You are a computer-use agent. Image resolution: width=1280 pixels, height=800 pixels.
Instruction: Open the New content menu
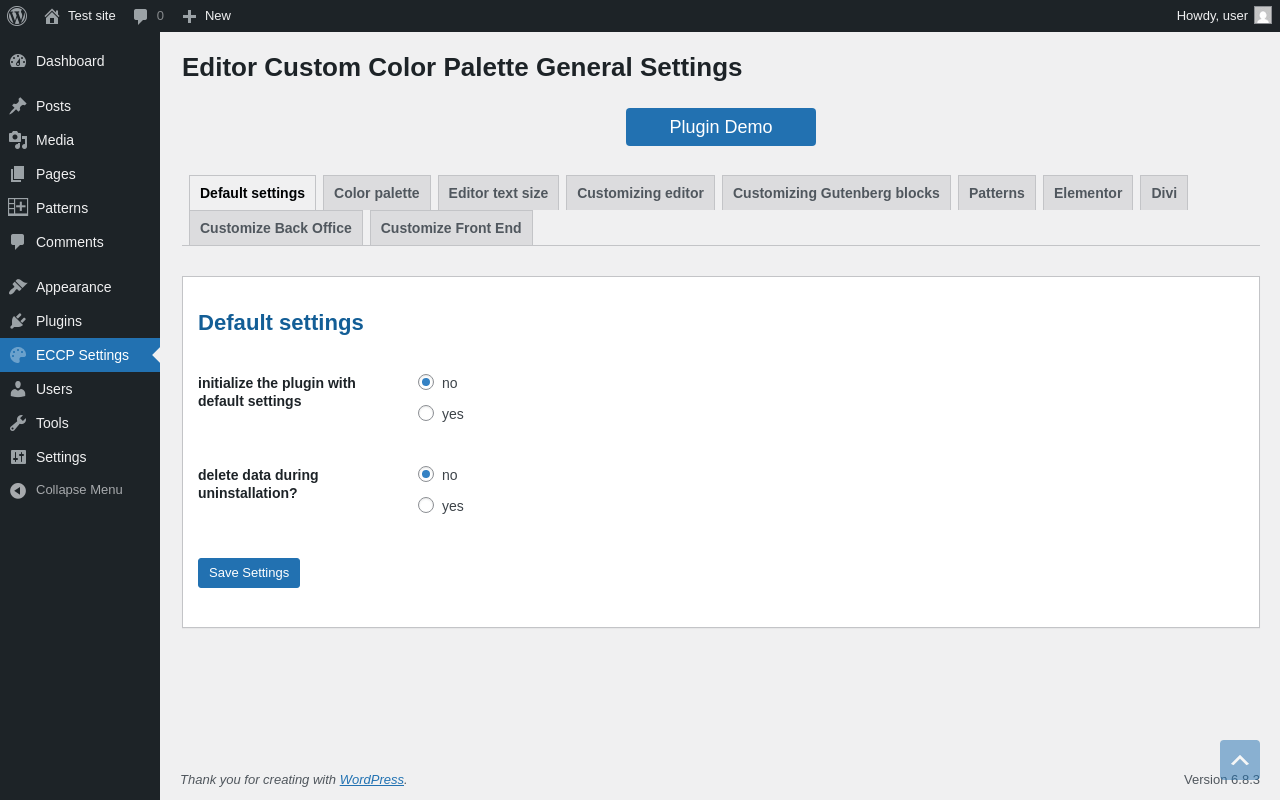coord(207,16)
